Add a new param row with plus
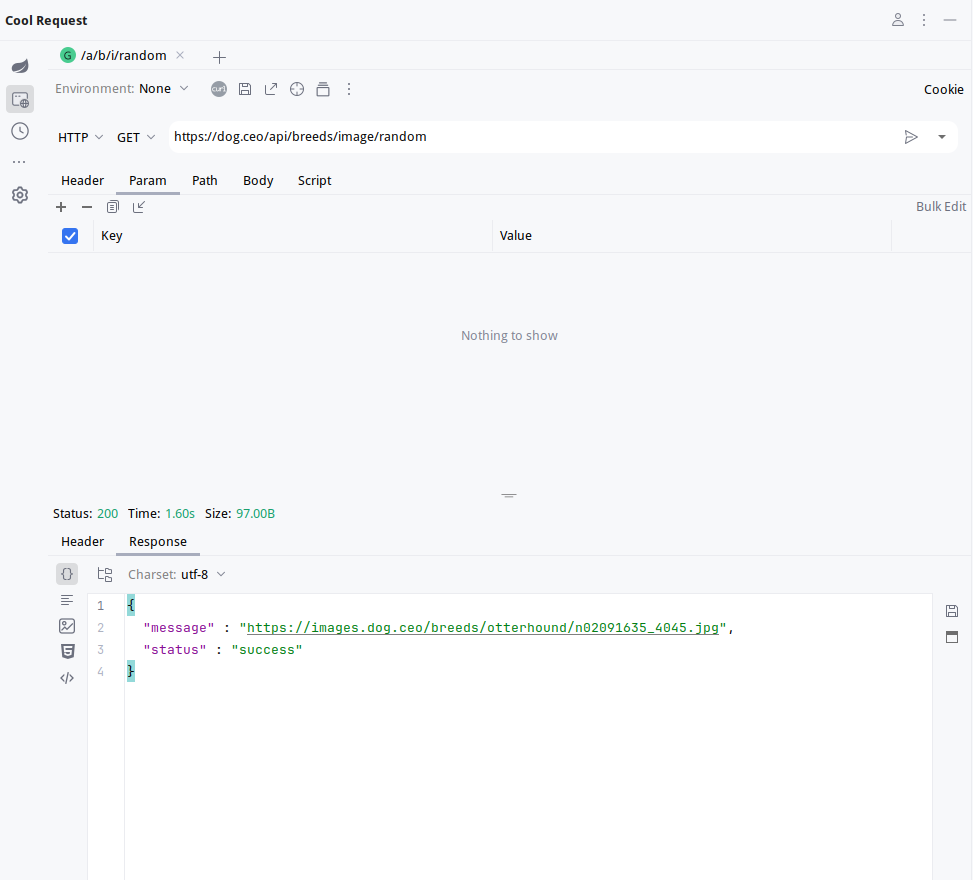Screen dimensions: 973x880 point(61,207)
